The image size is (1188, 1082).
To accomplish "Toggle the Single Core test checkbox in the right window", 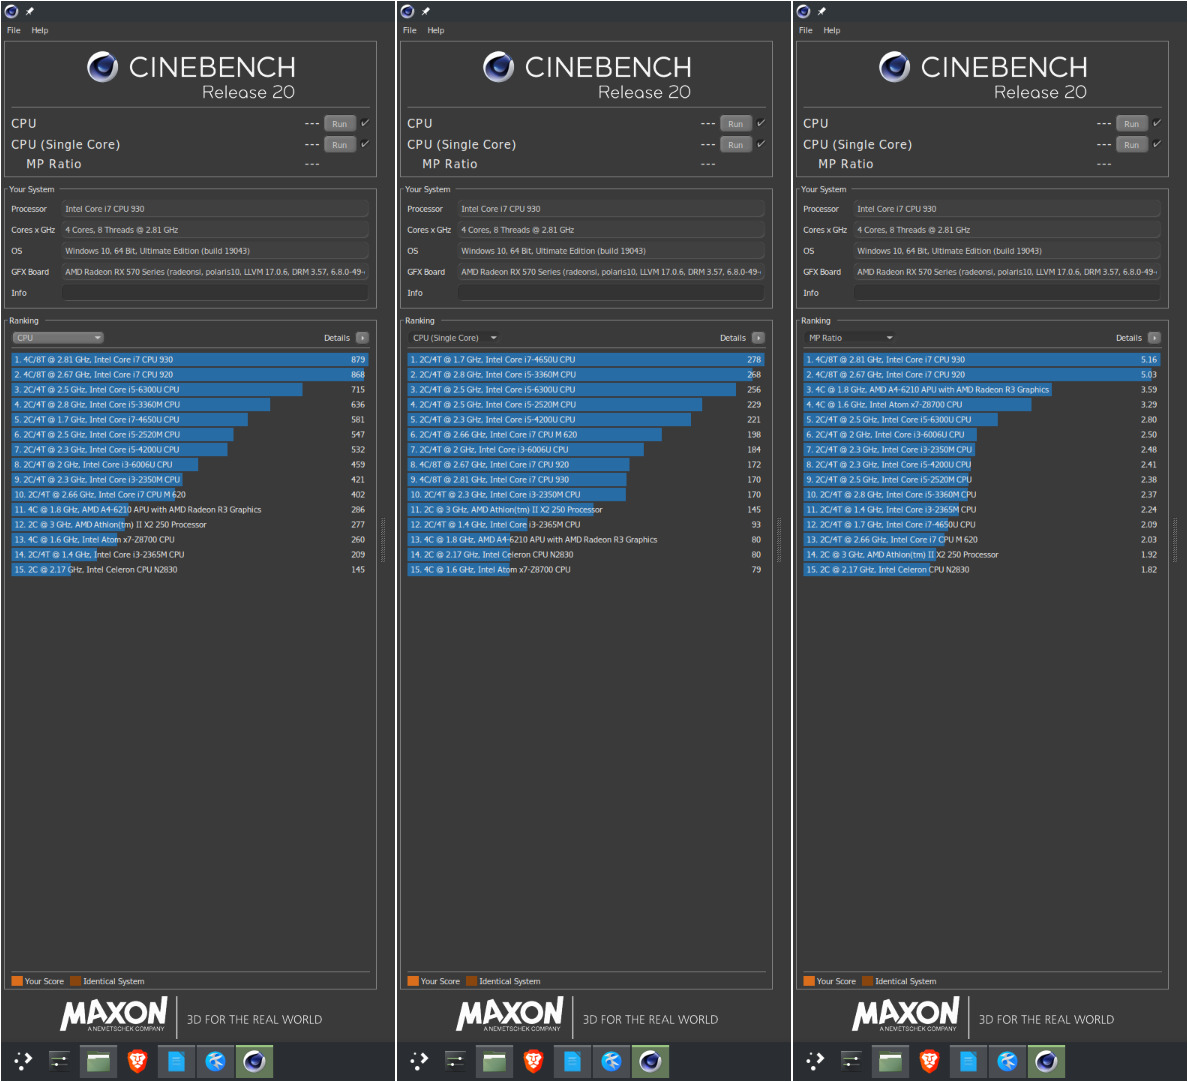I will [x=1157, y=144].
